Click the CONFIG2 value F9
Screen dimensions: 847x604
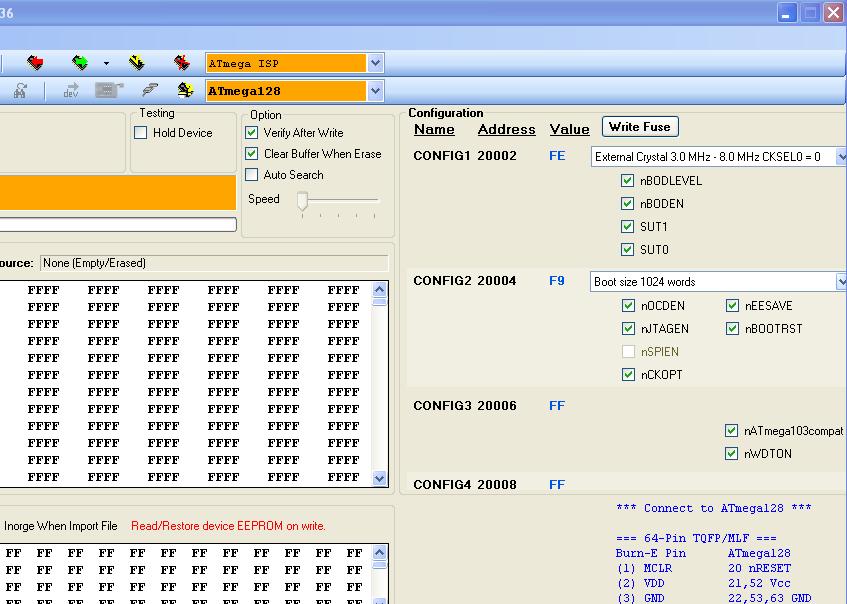tap(557, 281)
